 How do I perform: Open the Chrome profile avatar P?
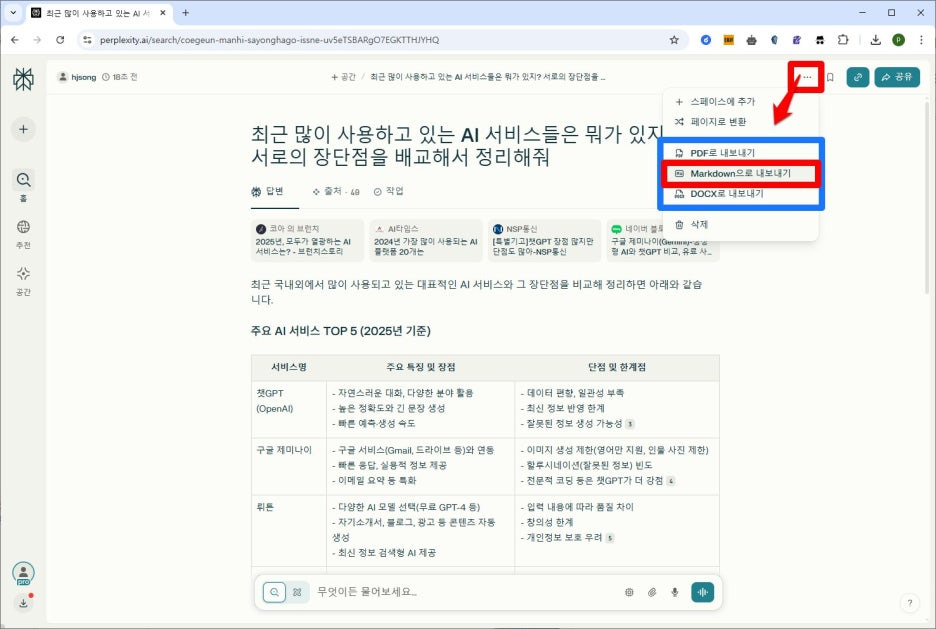[x=898, y=40]
